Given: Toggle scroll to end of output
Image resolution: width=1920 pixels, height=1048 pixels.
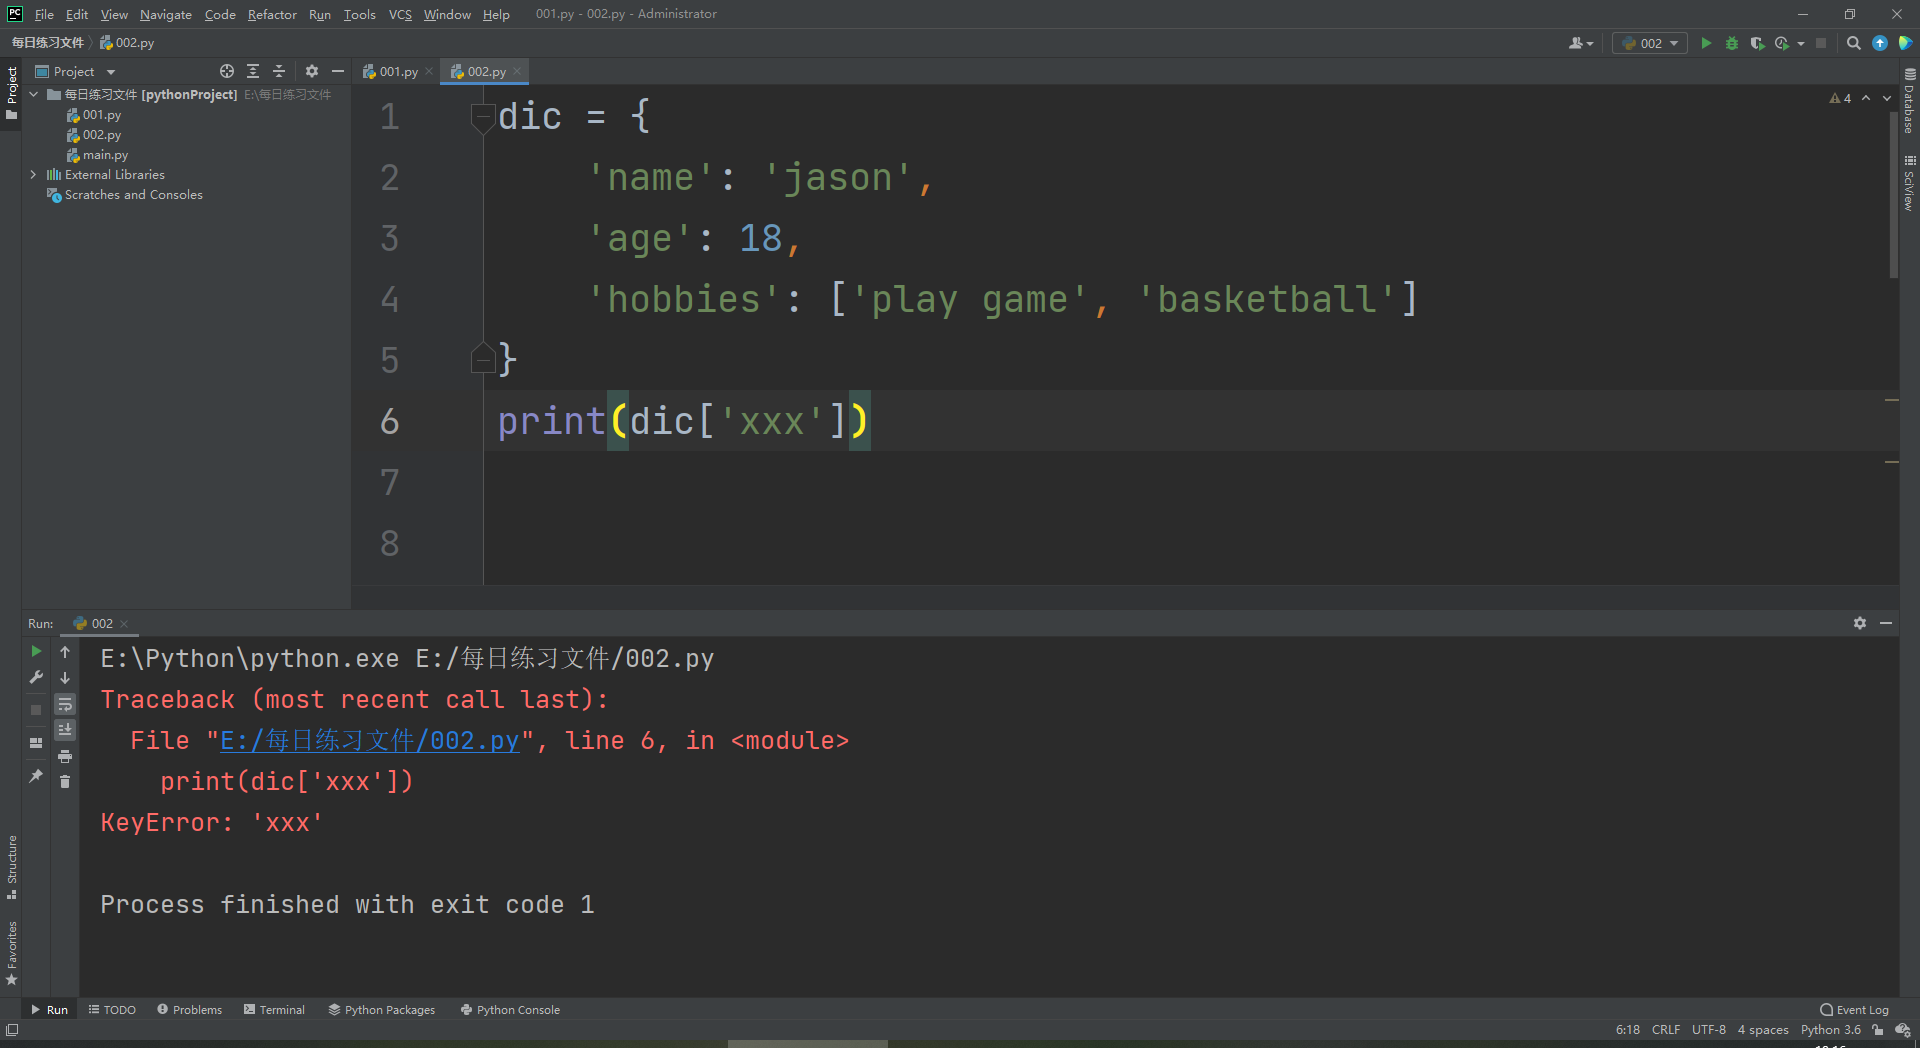Looking at the screenshot, I should pyautogui.click(x=65, y=730).
